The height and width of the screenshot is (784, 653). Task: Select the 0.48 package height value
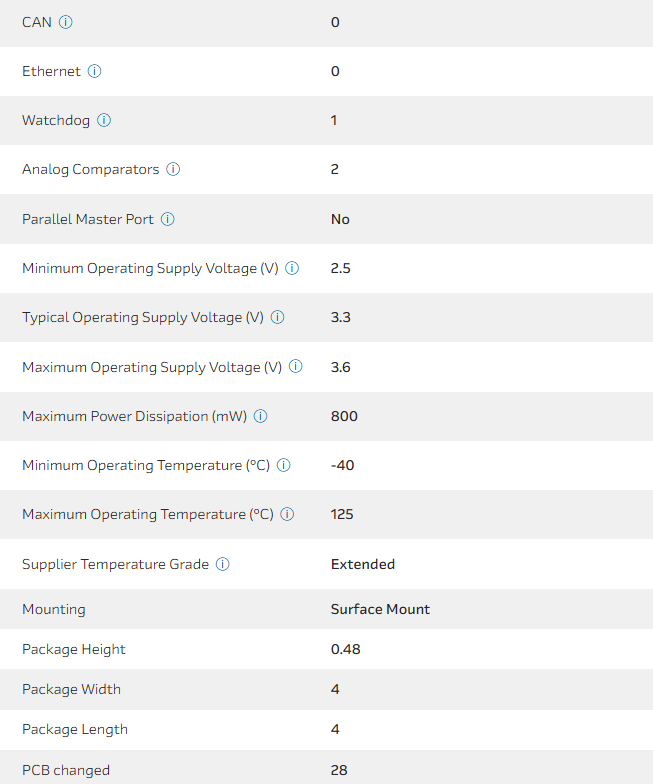click(x=345, y=649)
